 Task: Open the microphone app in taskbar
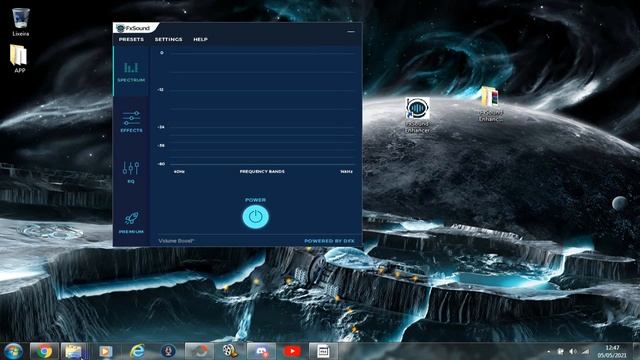(x=168, y=351)
